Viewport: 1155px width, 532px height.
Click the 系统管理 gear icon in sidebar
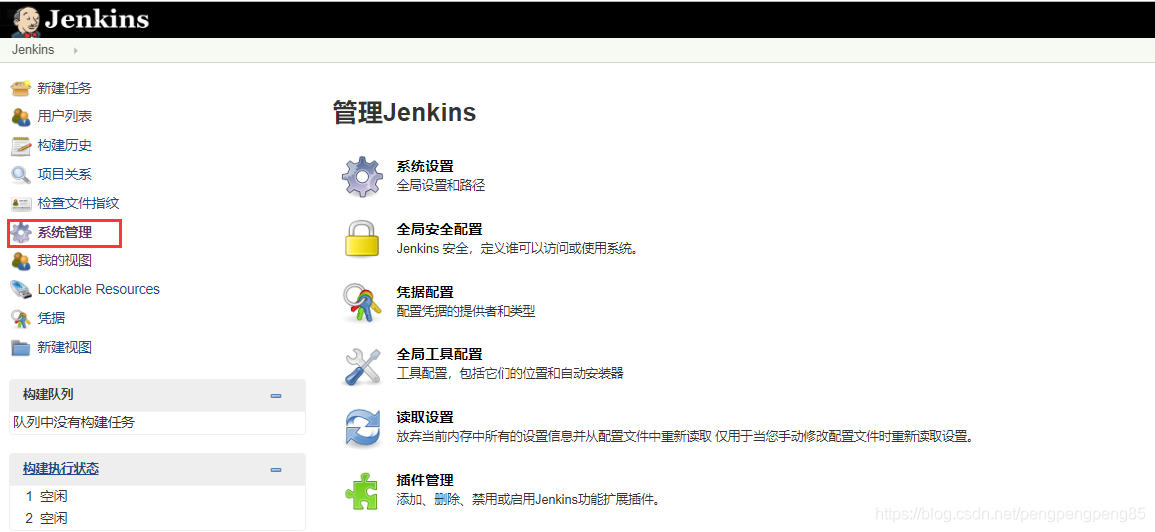(x=21, y=233)
